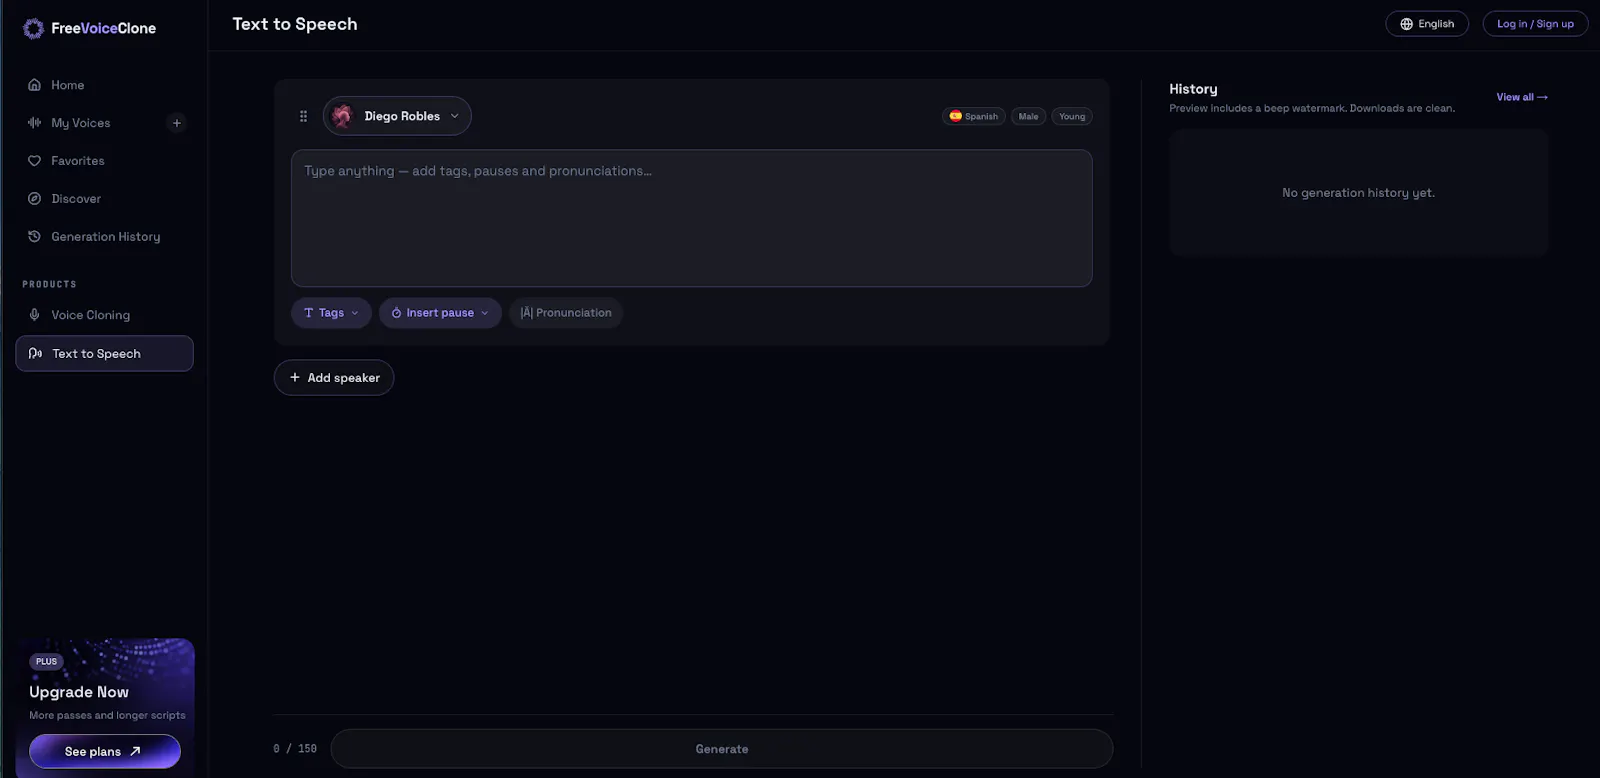Click the Discover compass icon
This screenshot has height=778, width=1600.
[34, 199]
